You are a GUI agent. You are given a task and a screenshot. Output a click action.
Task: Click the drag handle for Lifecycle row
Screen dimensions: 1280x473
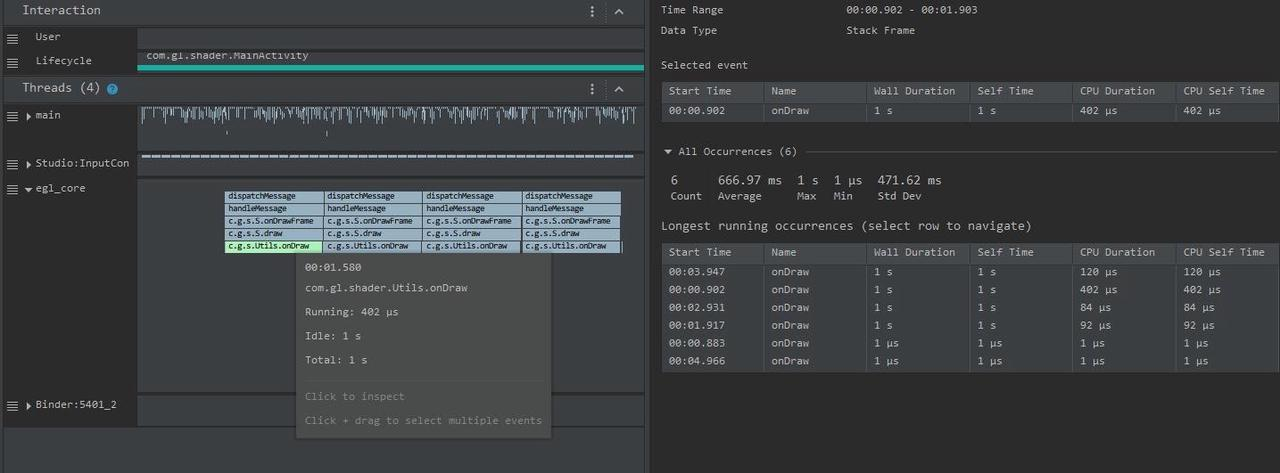pos(12,62)
